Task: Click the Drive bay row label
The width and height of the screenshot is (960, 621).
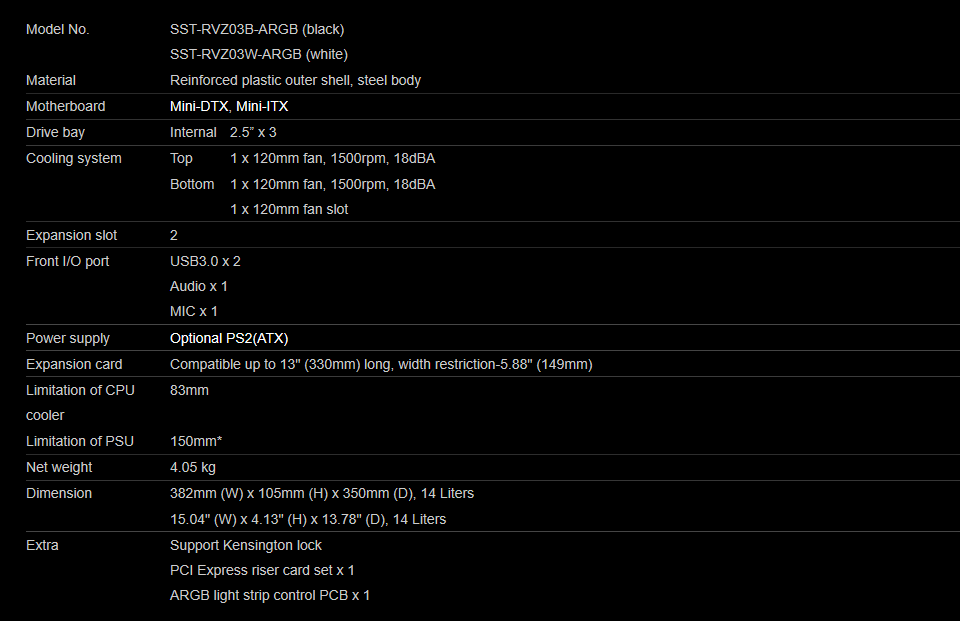Action: (x=55, y=132)
